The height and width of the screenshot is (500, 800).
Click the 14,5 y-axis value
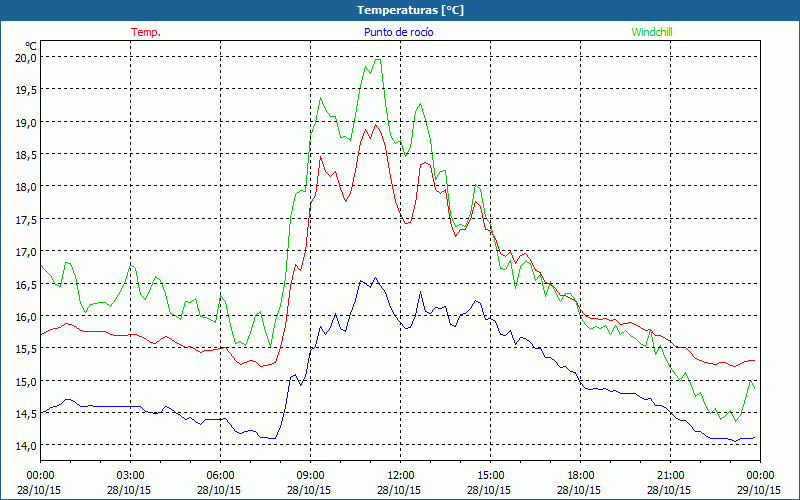point(26,413)
